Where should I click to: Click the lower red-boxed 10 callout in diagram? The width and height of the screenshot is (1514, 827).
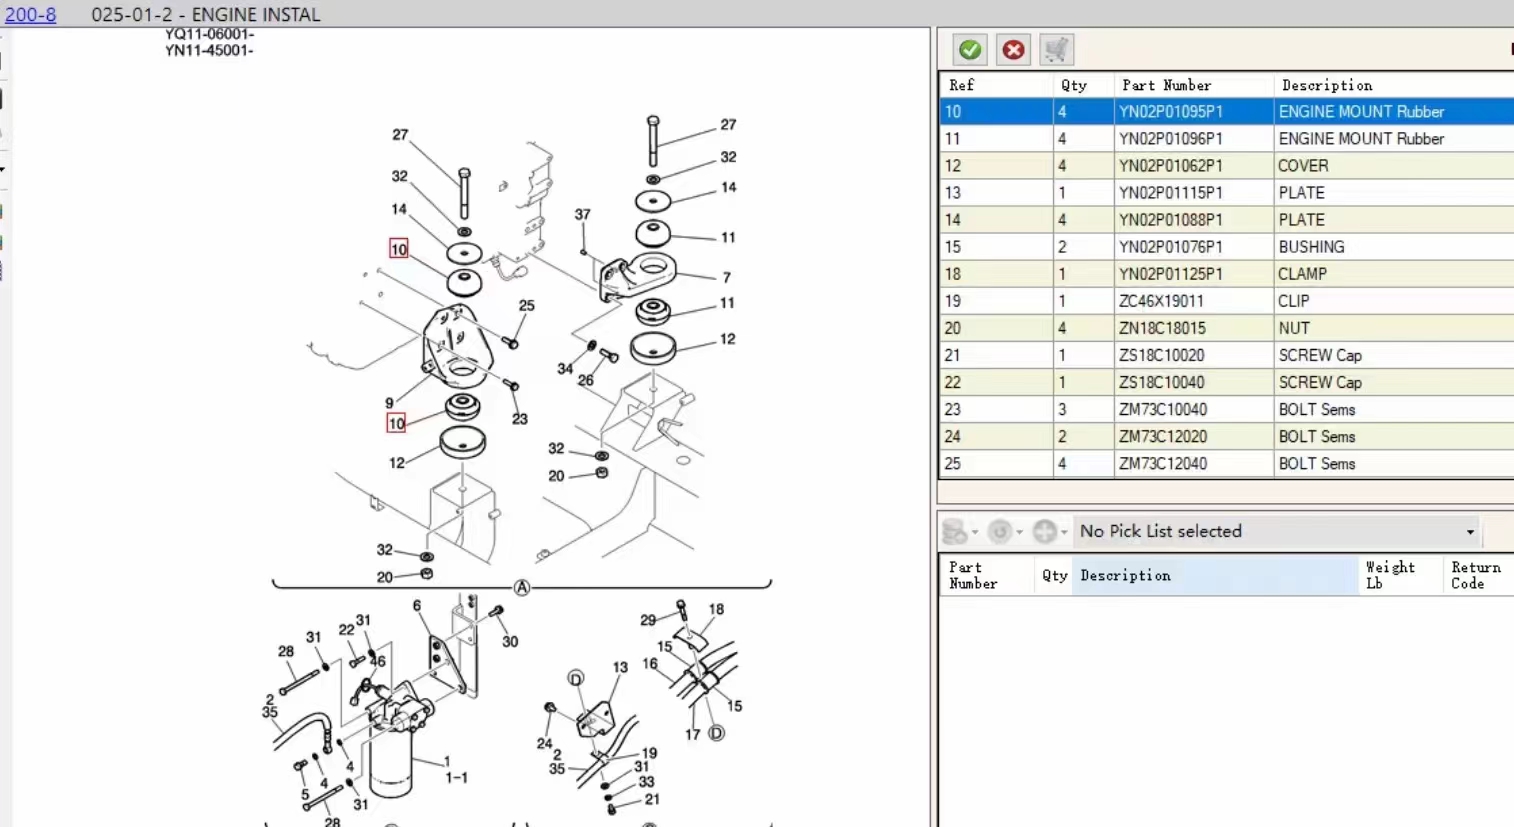point(396,423)
